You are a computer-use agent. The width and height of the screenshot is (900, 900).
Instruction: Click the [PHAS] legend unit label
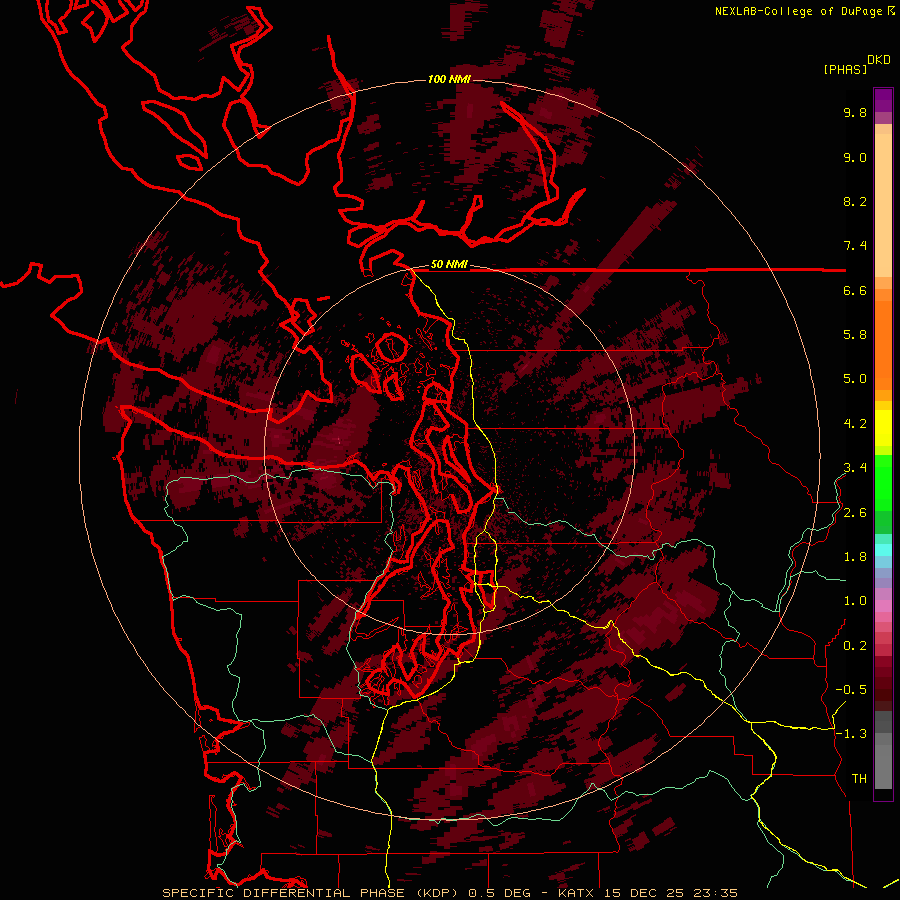coord(845,69)
